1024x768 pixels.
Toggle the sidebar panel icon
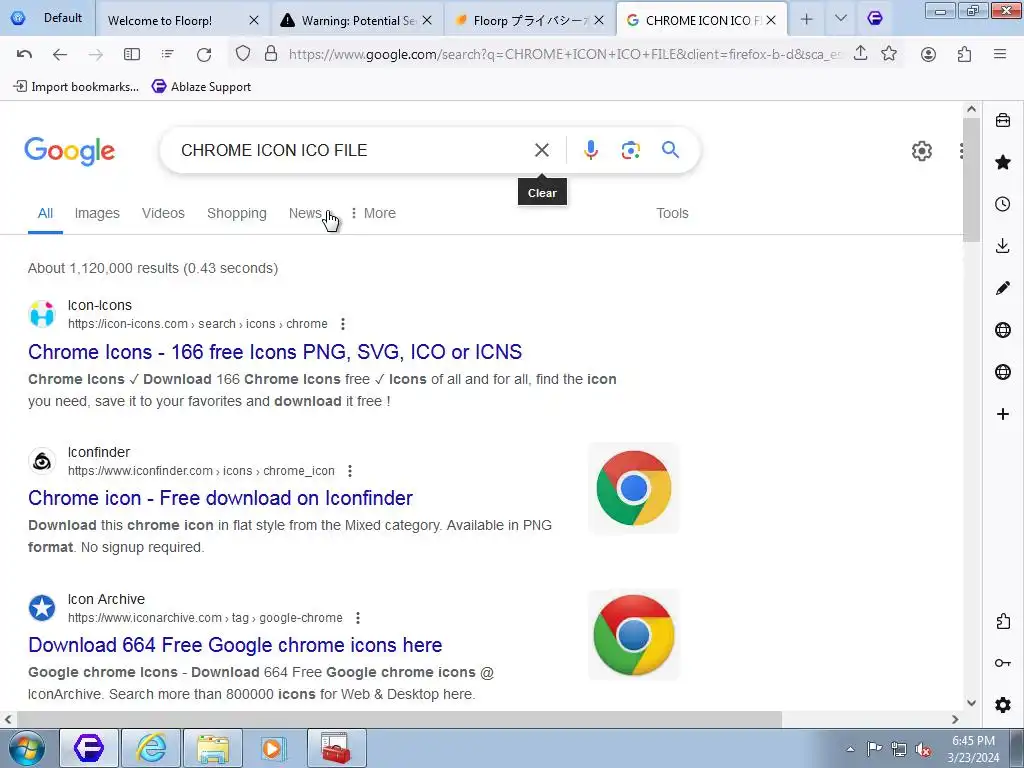click(132, 54)
